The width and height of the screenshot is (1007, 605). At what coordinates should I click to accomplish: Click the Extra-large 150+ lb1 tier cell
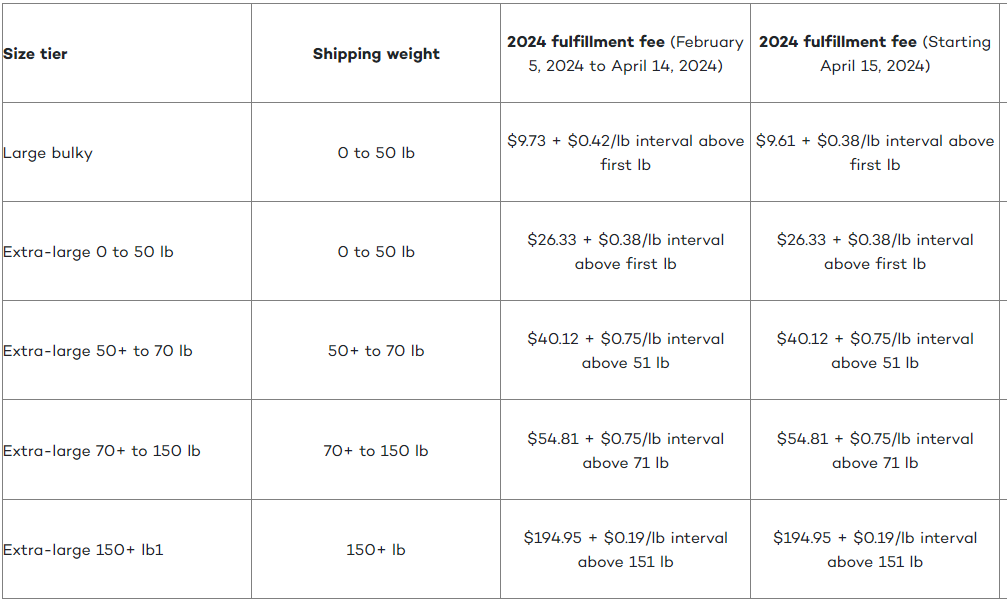click(x=127, y=549)
